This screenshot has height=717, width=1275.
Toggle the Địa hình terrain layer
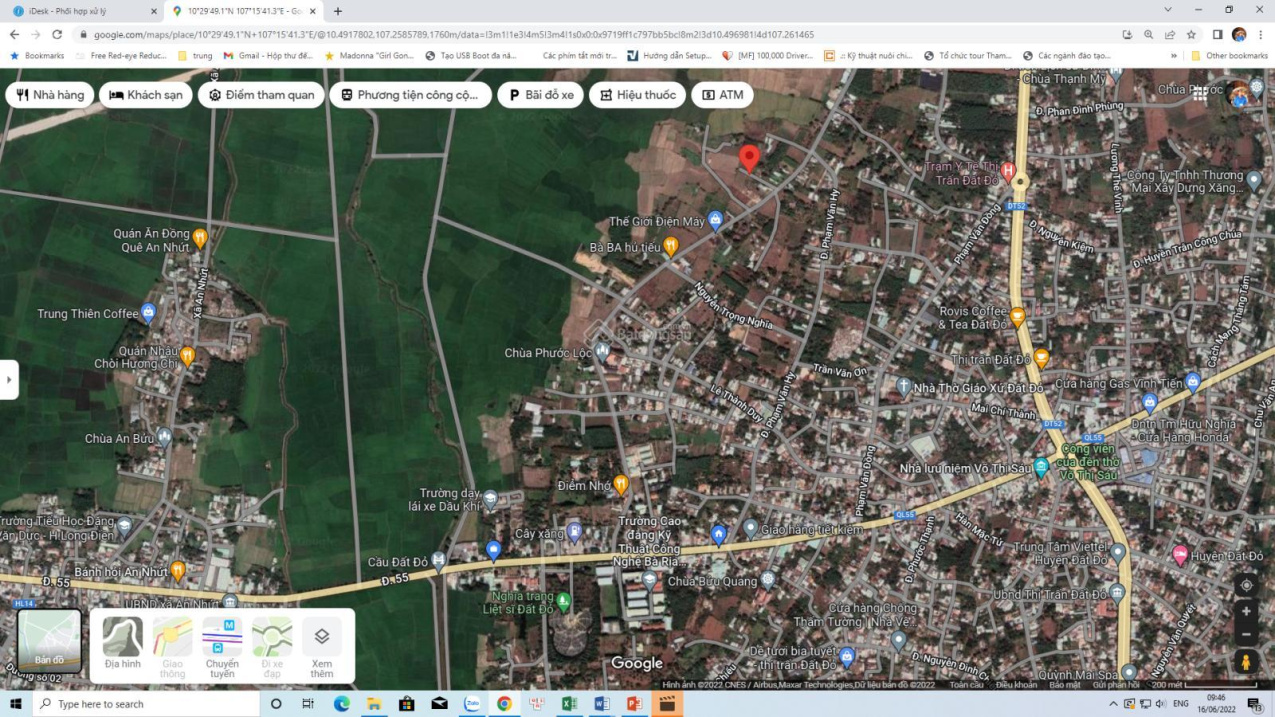123,643
